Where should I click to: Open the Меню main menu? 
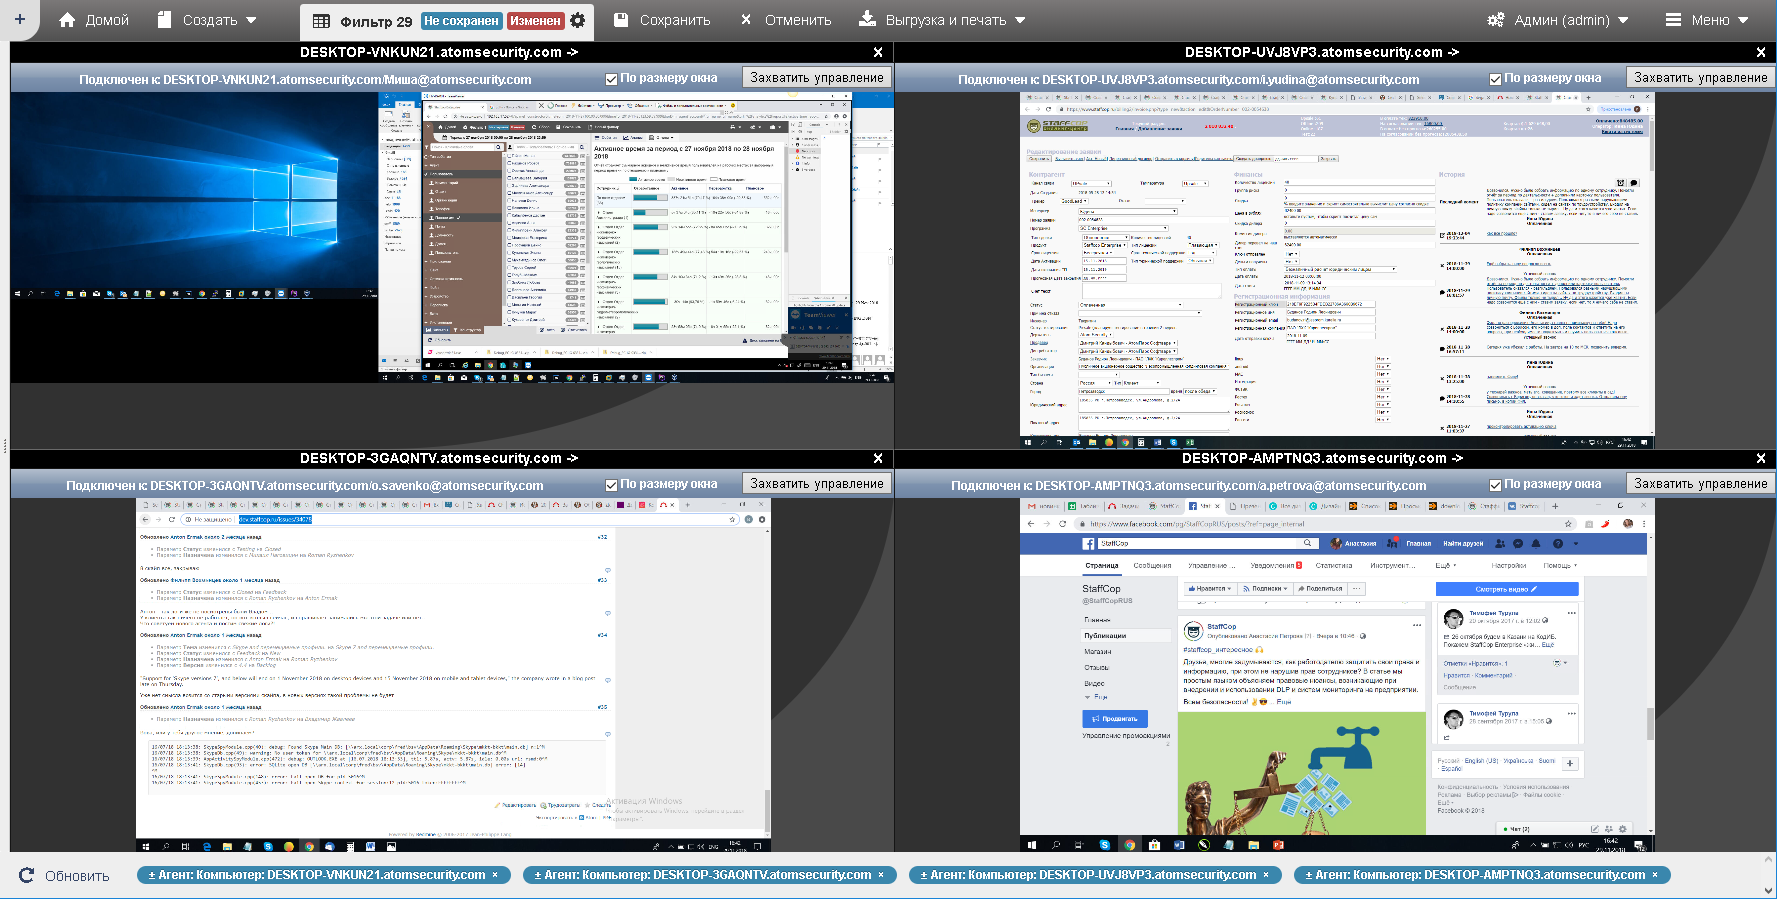pyautogui.click(x=1707, y=20)
